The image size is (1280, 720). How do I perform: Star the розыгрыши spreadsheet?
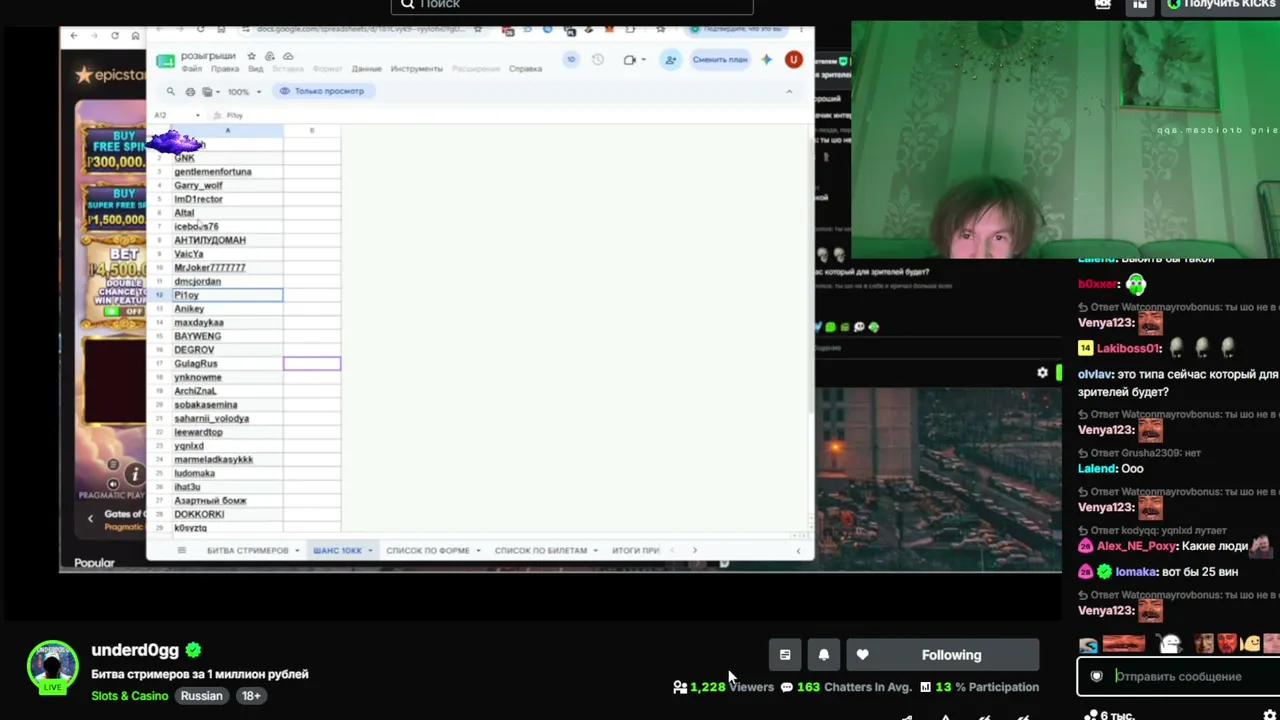click(x=252, y=56)
